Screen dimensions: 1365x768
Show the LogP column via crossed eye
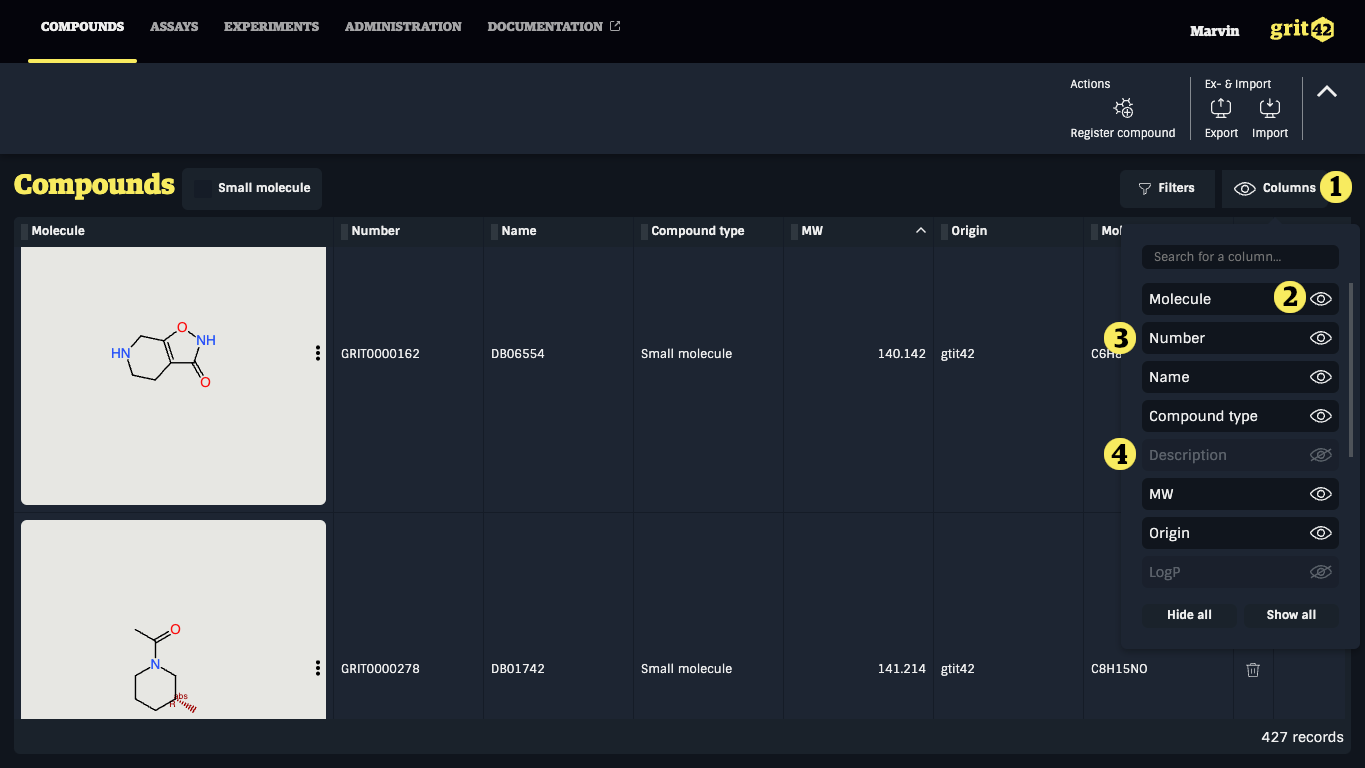tap(1321, 572)
